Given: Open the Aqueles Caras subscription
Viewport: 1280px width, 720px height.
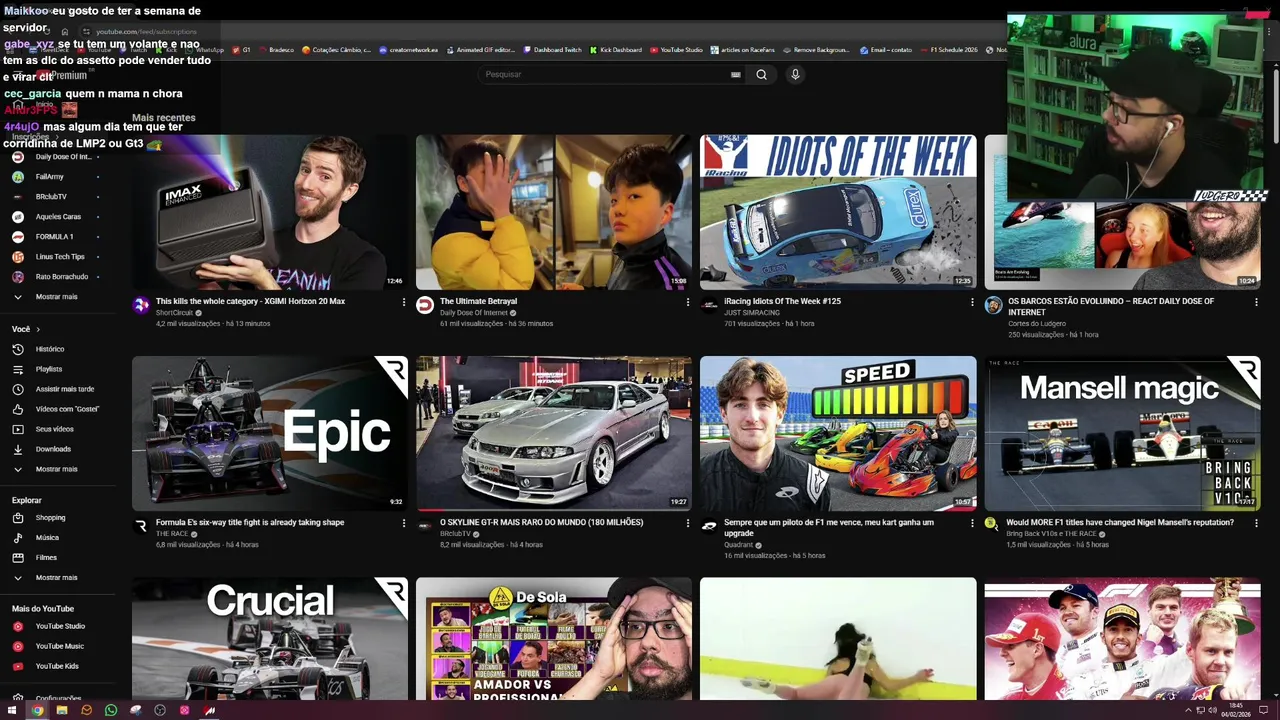Looking at the screenshot, I should [x=58, y=217].
